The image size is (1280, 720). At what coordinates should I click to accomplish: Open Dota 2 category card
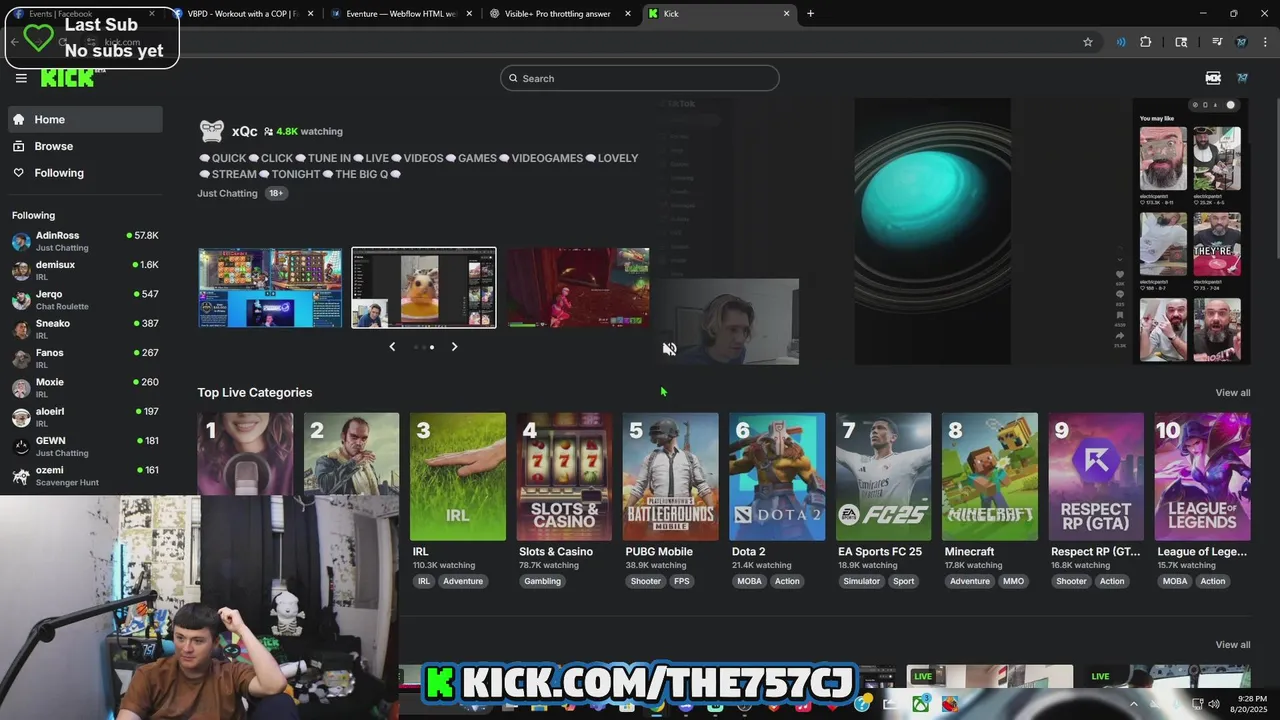tap(777, 477)
